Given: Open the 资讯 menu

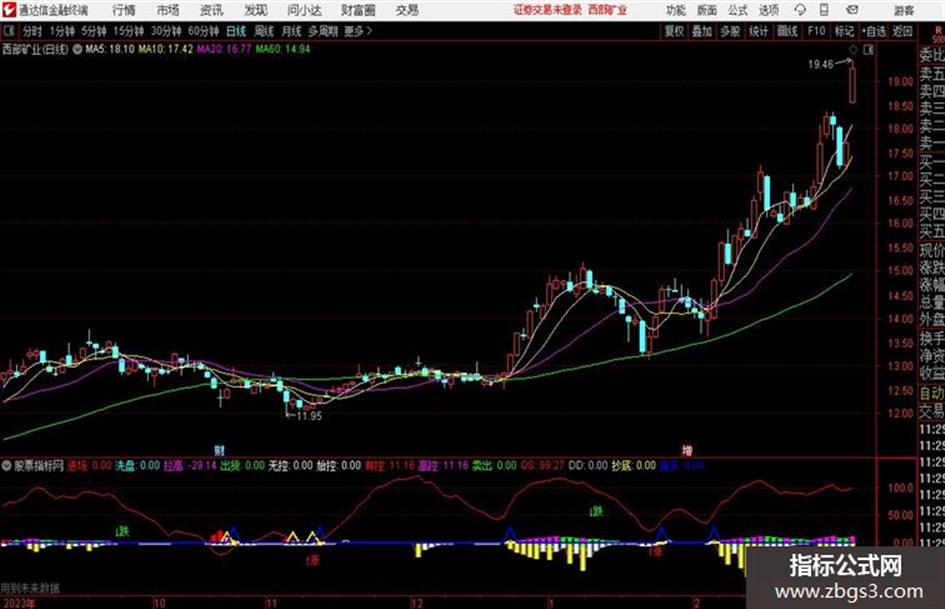Looking at the screenshot, I should 212,10.
